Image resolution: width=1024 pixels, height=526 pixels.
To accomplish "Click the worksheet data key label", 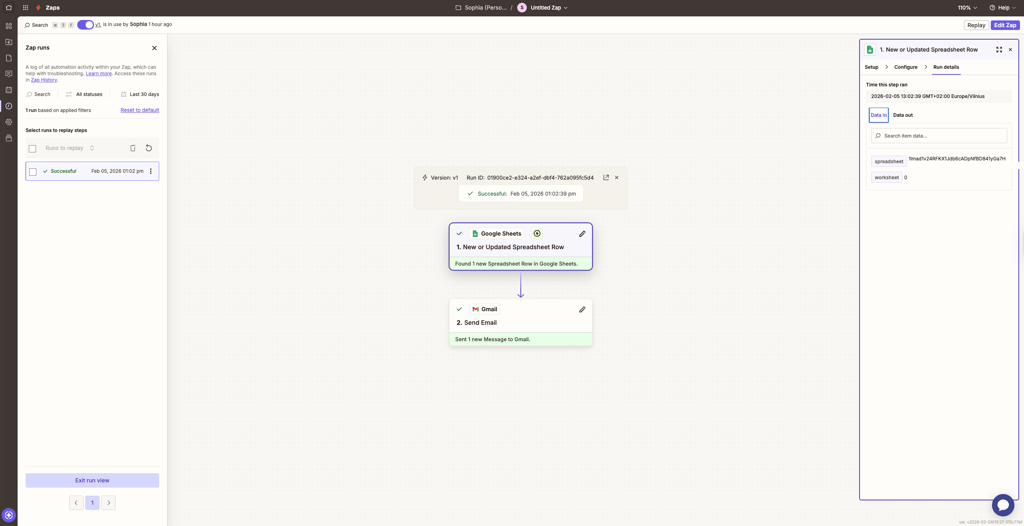I will [887, 177].
